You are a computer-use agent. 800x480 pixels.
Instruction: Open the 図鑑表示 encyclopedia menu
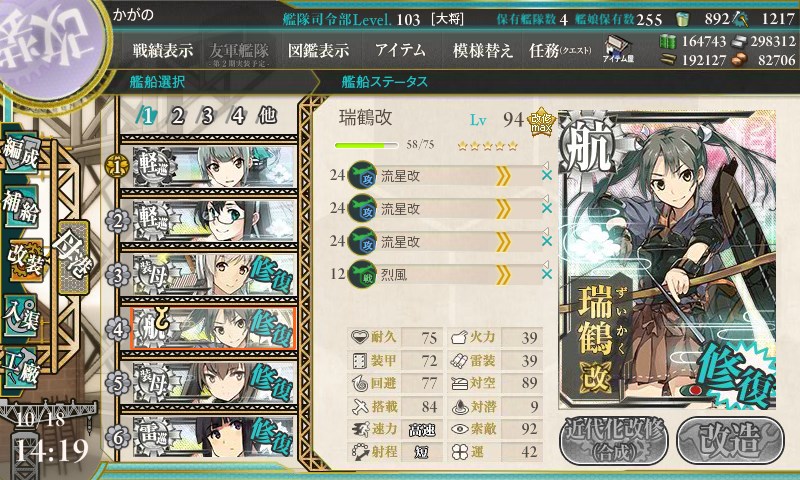[x=318, y=50]
